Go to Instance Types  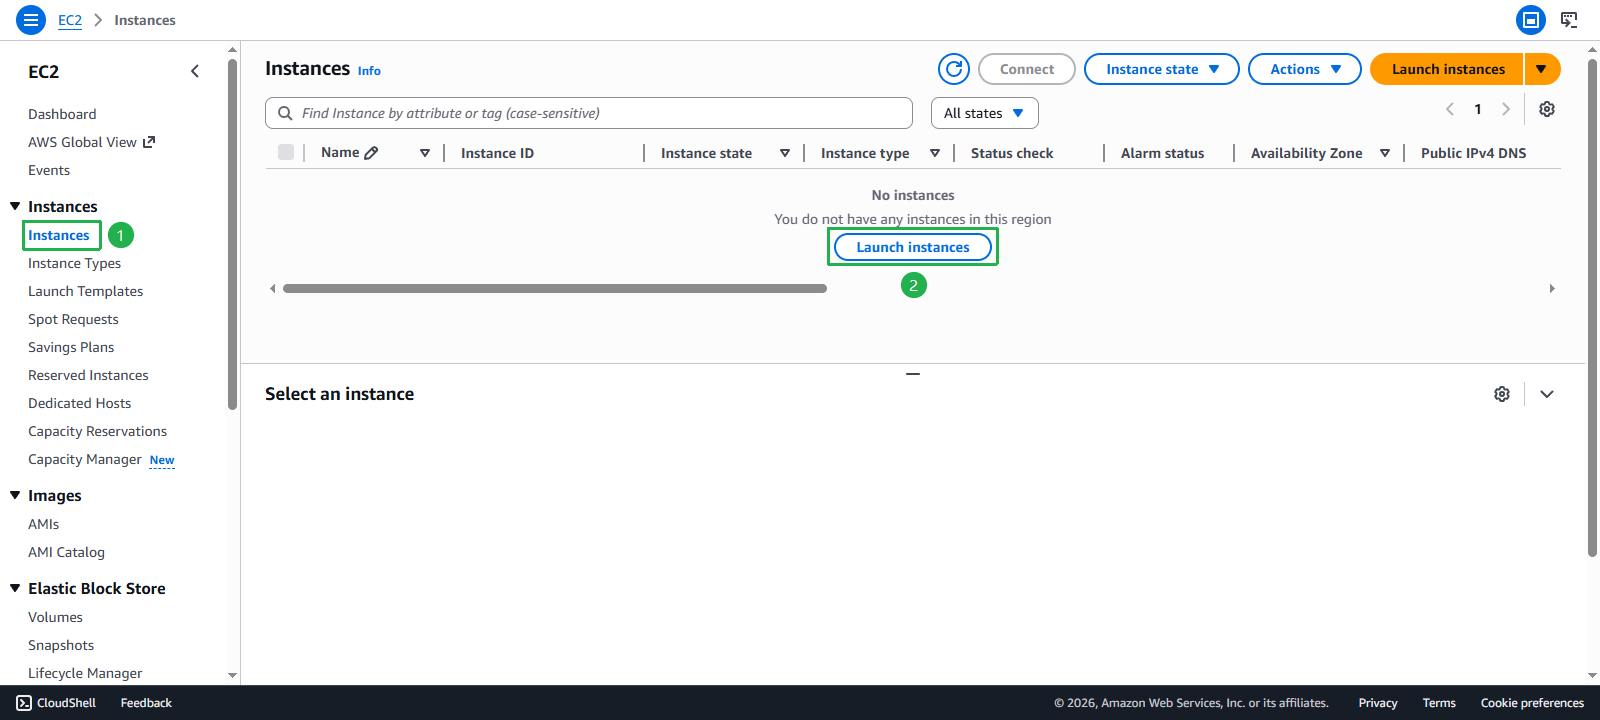[x=74, y=263]
